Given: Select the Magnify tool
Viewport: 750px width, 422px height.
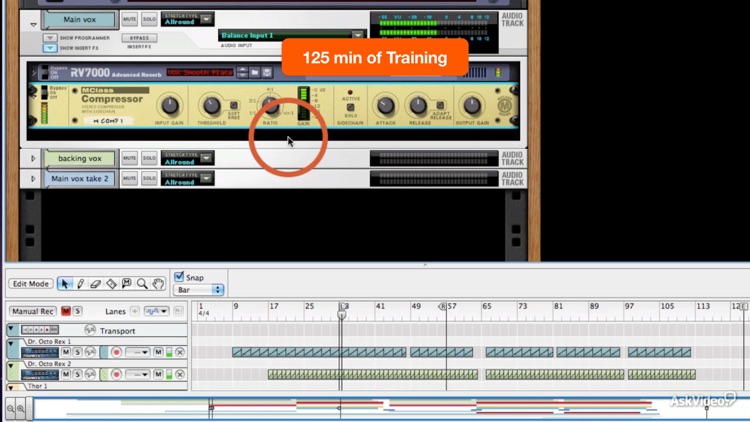Looking at the screenshot, I should 142,284.
